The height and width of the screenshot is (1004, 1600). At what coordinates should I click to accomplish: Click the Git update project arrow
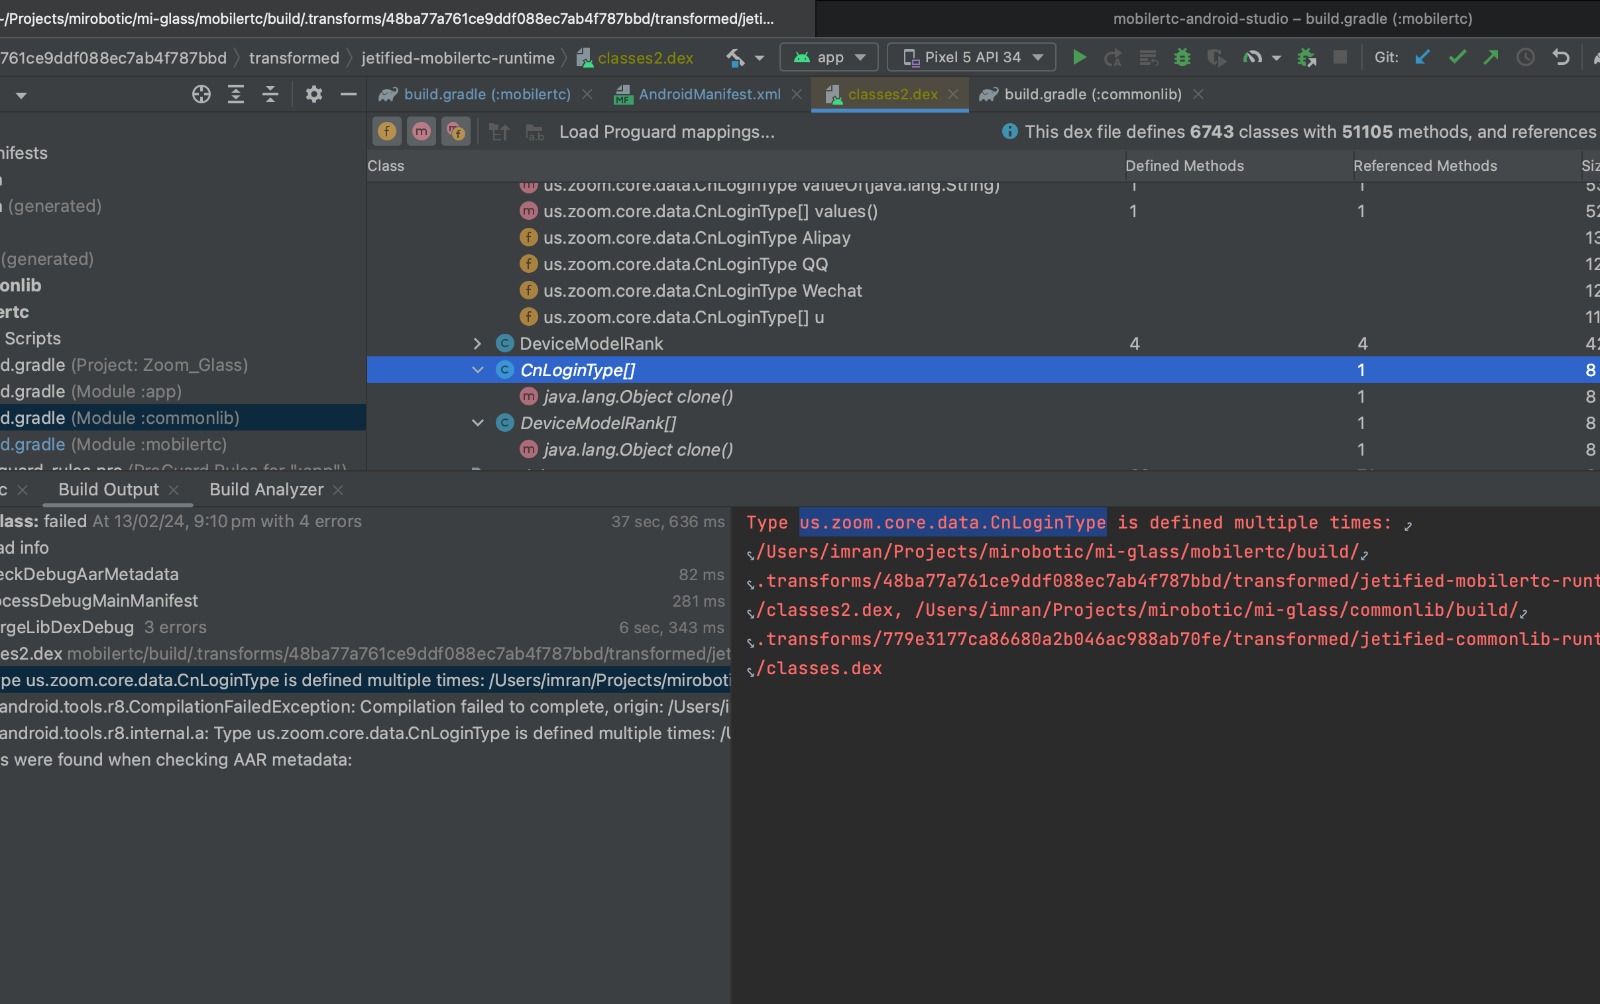click(x=1422, y=58)
